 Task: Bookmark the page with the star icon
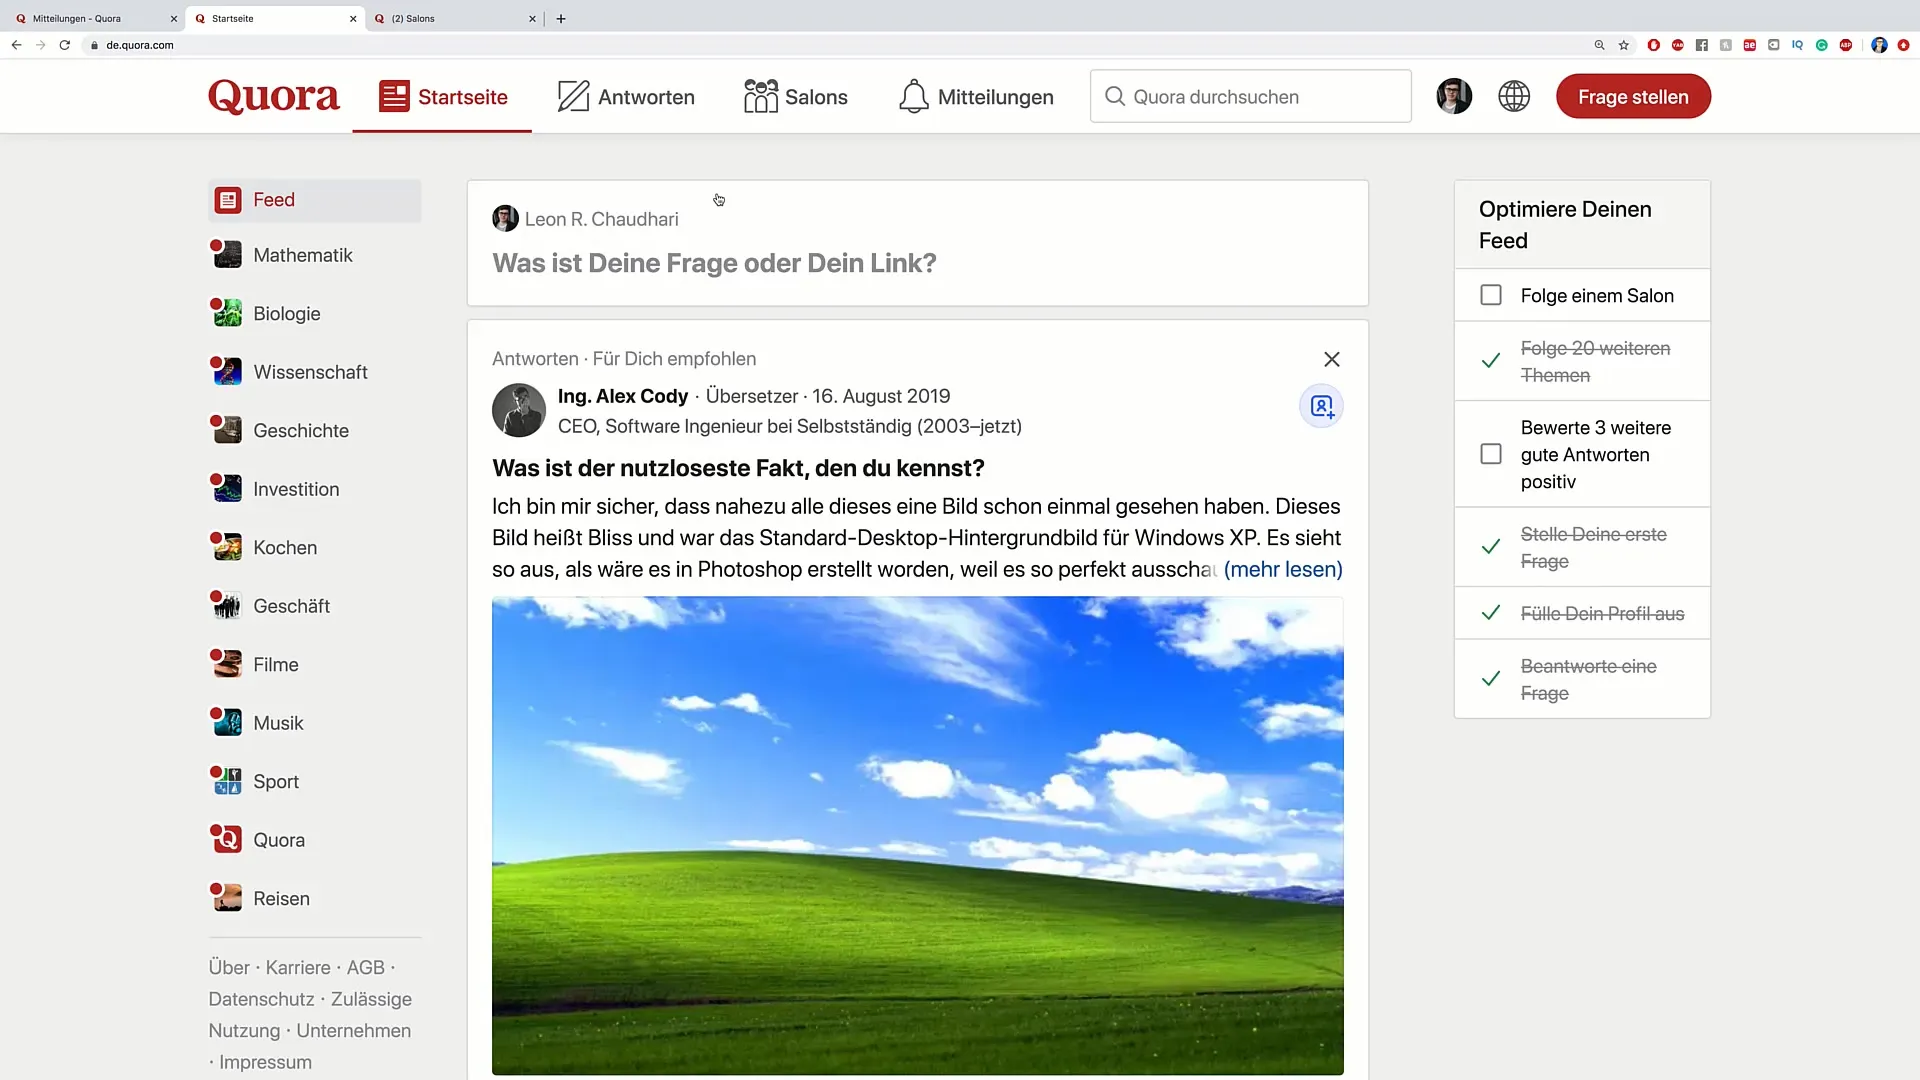pyautogui.click(x=1624, y=45)
